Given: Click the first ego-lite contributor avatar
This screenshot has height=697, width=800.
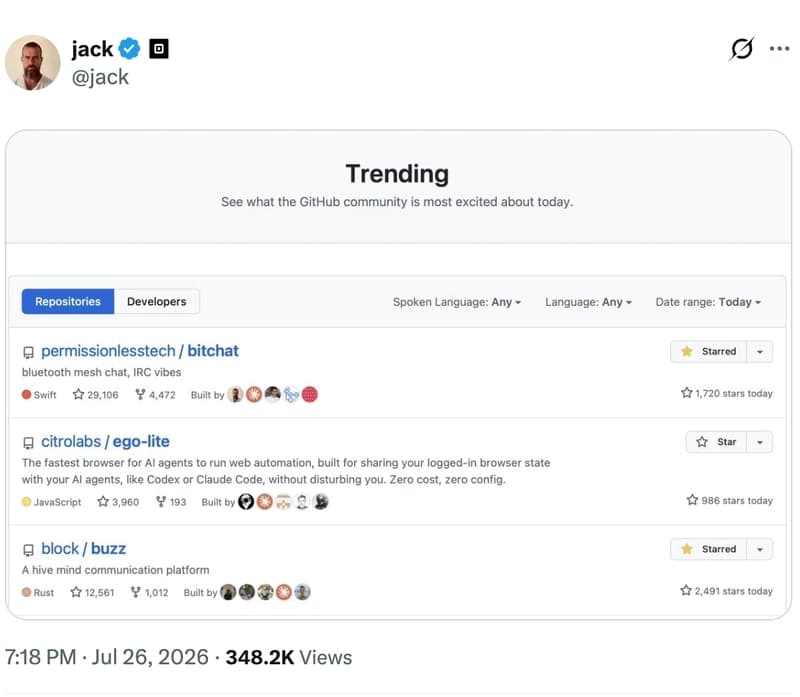Looking at the screenshot, I should [x=246, y=502].
